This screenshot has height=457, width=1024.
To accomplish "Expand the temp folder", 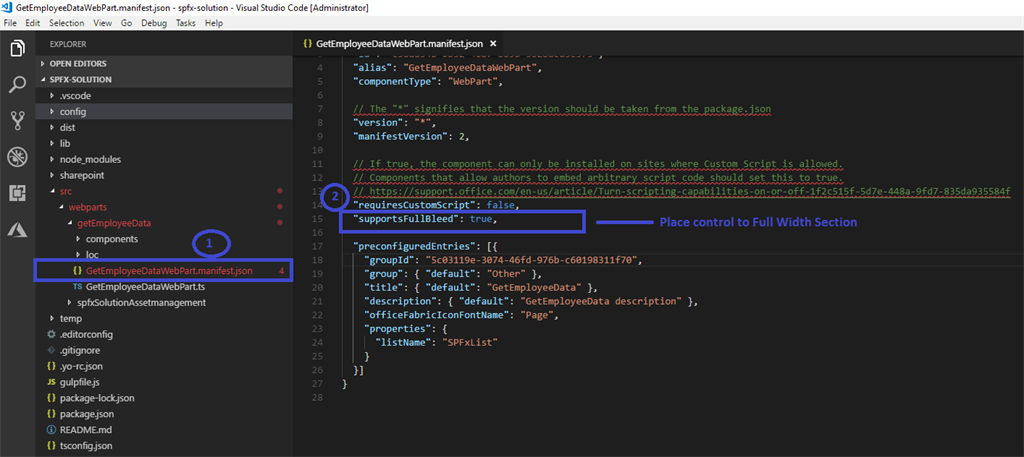I will pos(163,319).
